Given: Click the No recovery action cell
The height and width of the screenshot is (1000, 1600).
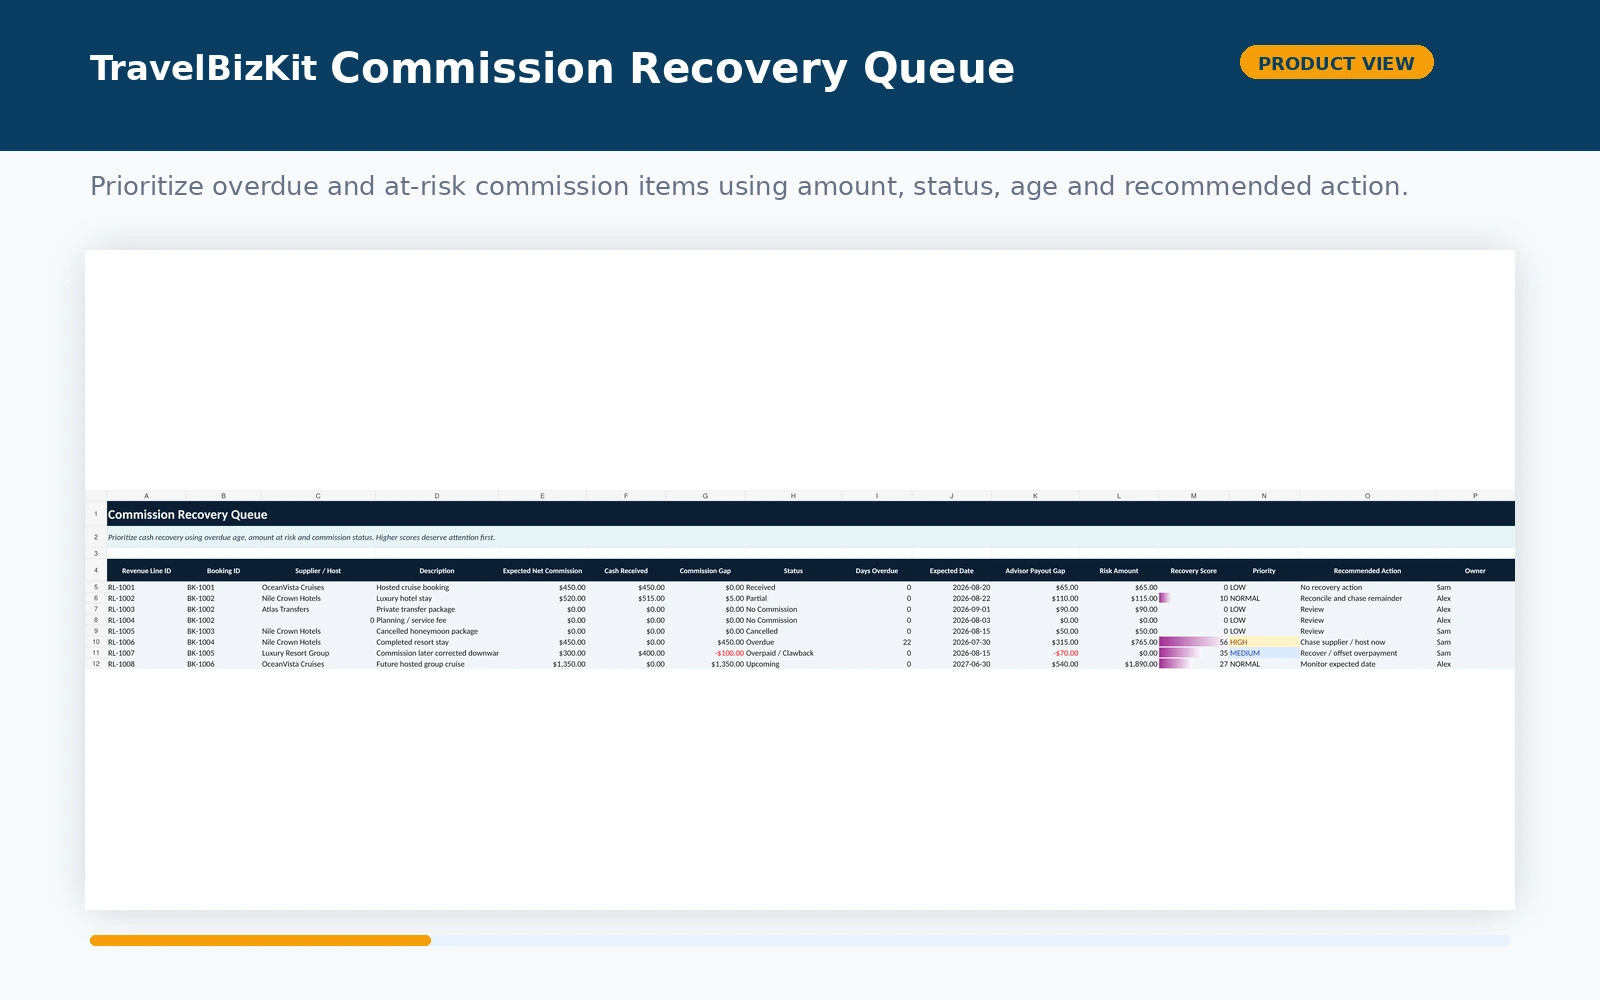Looking at the screenshot, I should (1367, 587).
